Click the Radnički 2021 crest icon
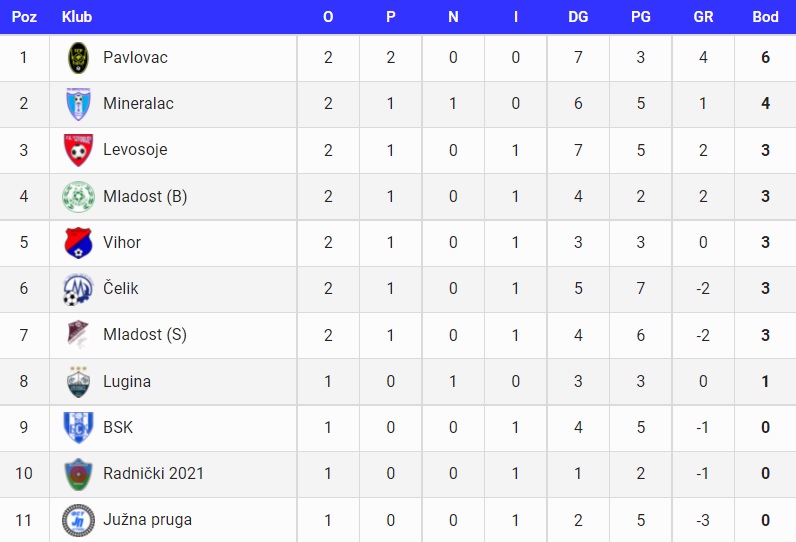Screen dimensions: 796x542 click(78, 474)
